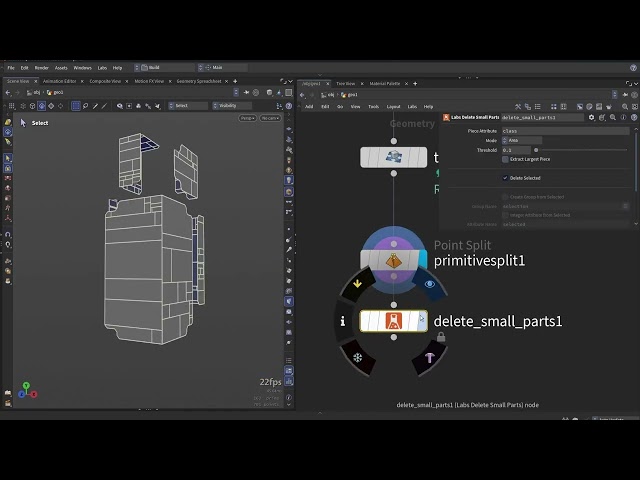Tick Create Group from Selected checkbox
This screenshot has width=640, height=480.
tap(505, 197)
